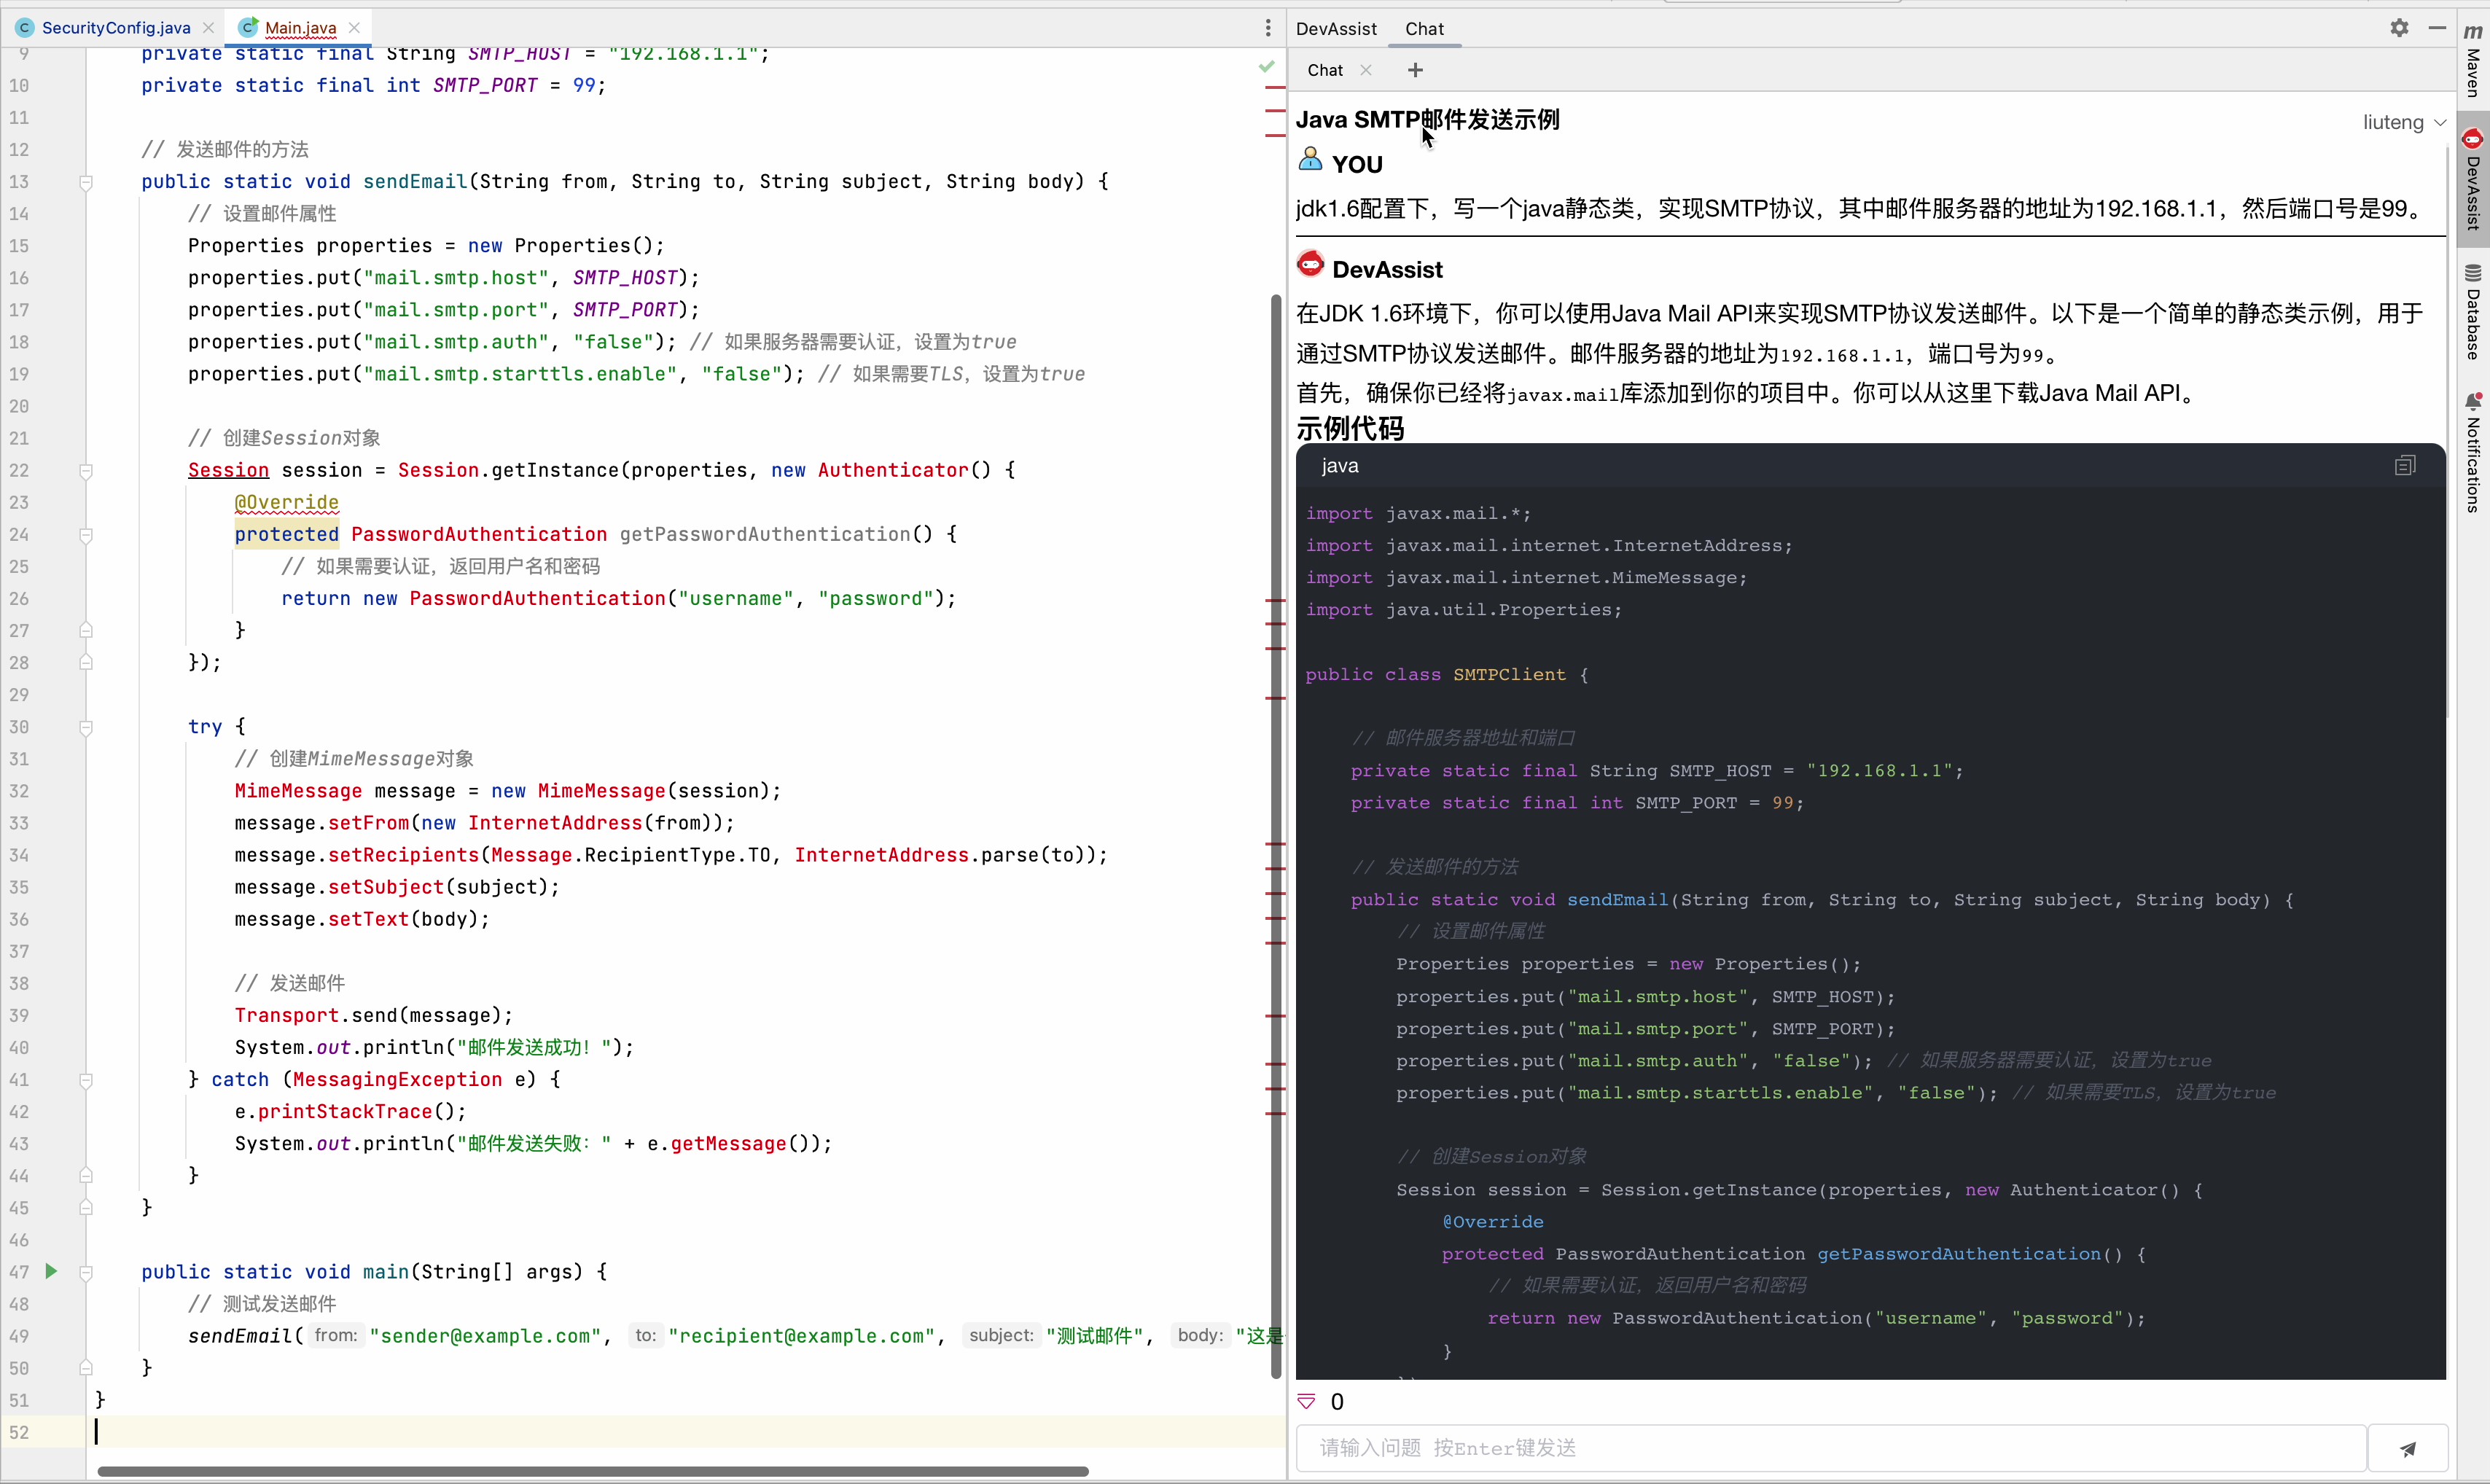Open the DevAssist tab in the panel header

tap(1336, 29)
